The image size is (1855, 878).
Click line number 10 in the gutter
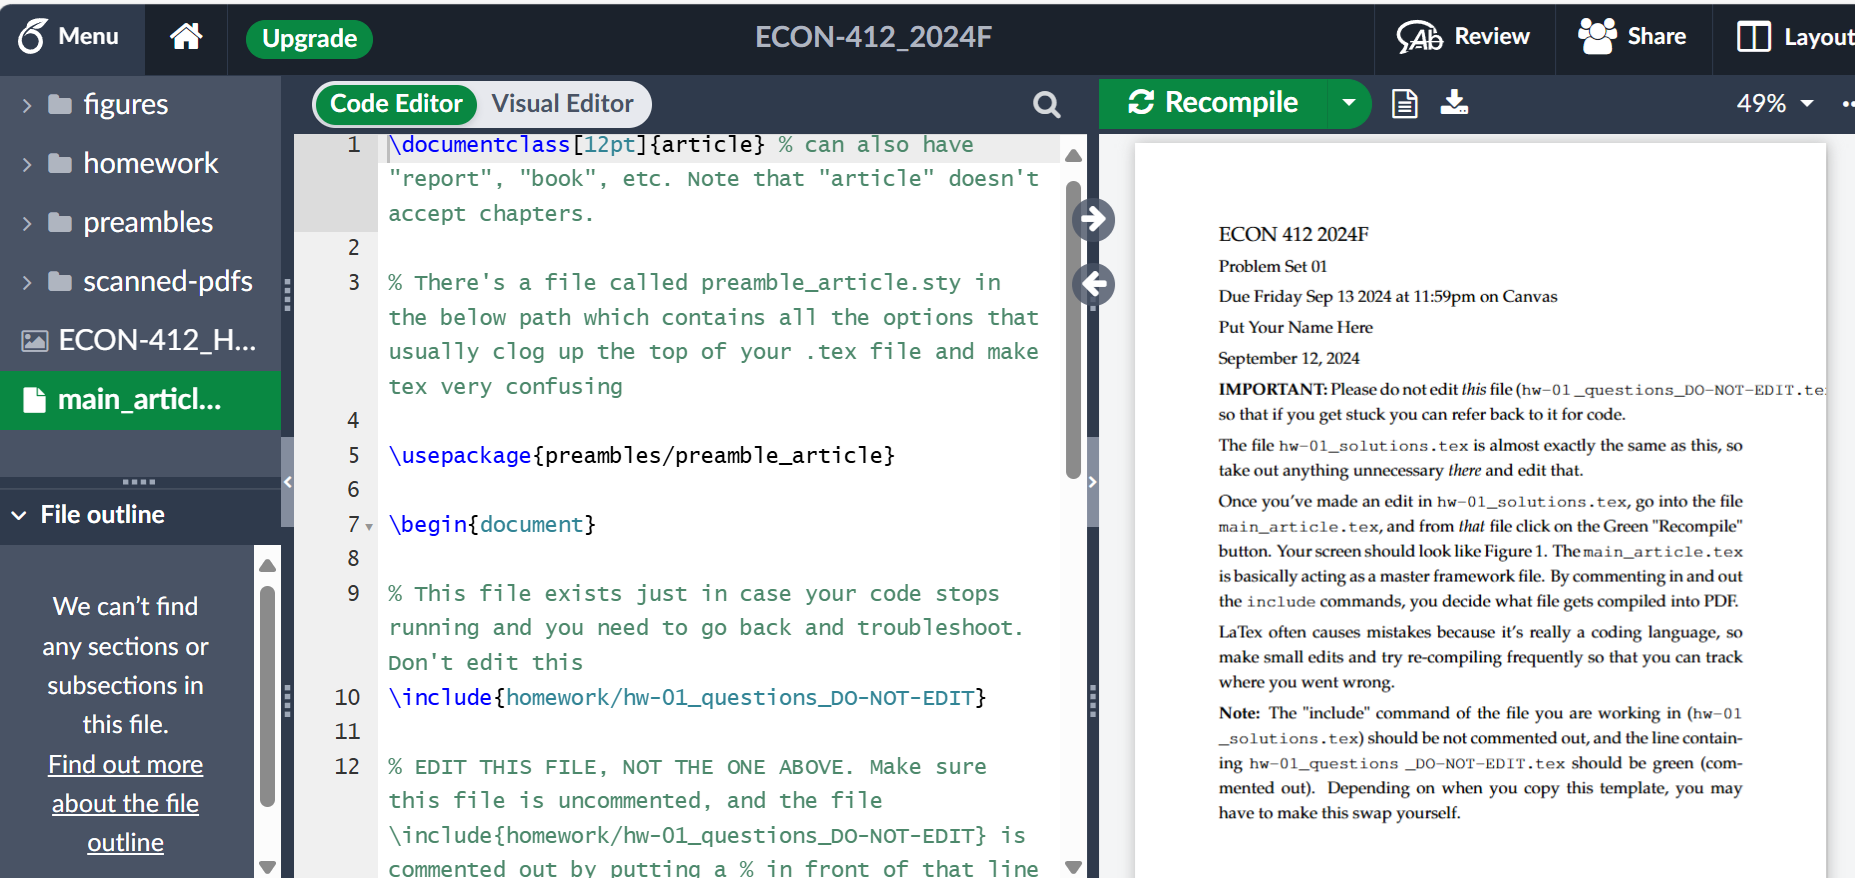(x=347, y=697)
